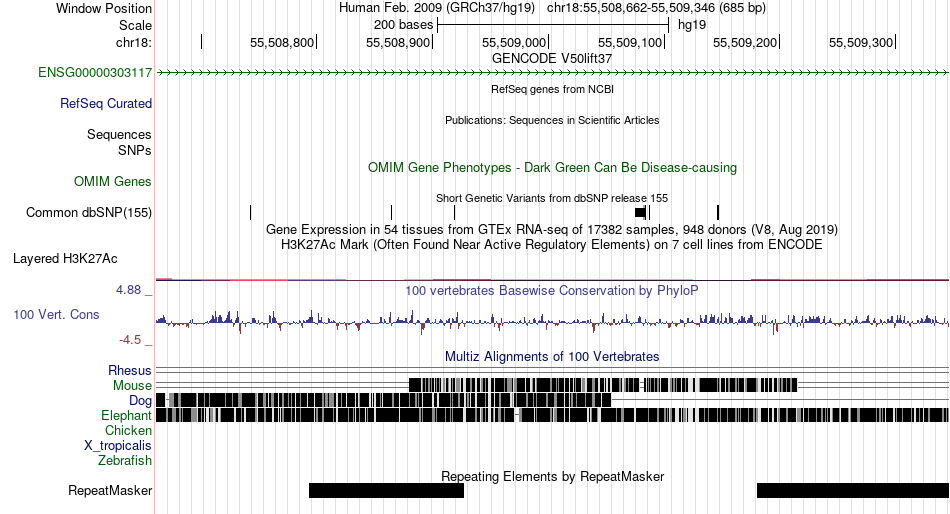Click the X_tropicalis species label
This screenshot has width=950, height=514.
118,446
